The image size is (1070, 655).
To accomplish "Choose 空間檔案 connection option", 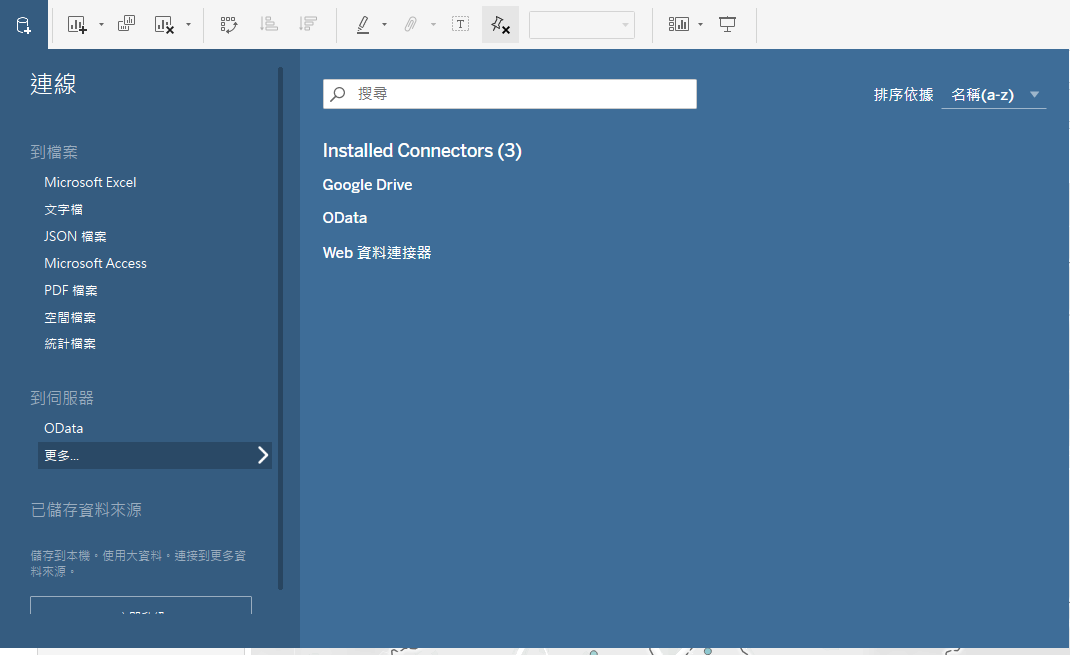I will 70,317.
